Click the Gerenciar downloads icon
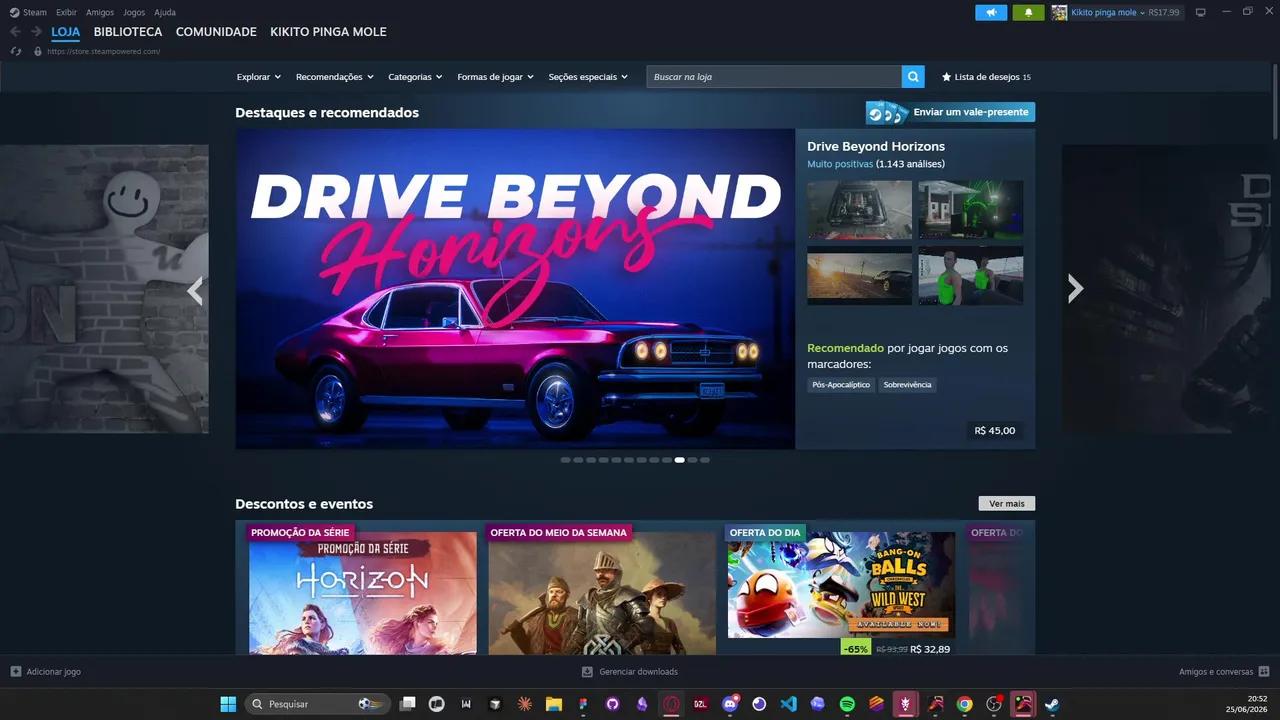Screen dimensions: 1280x720 pos(588,672)
